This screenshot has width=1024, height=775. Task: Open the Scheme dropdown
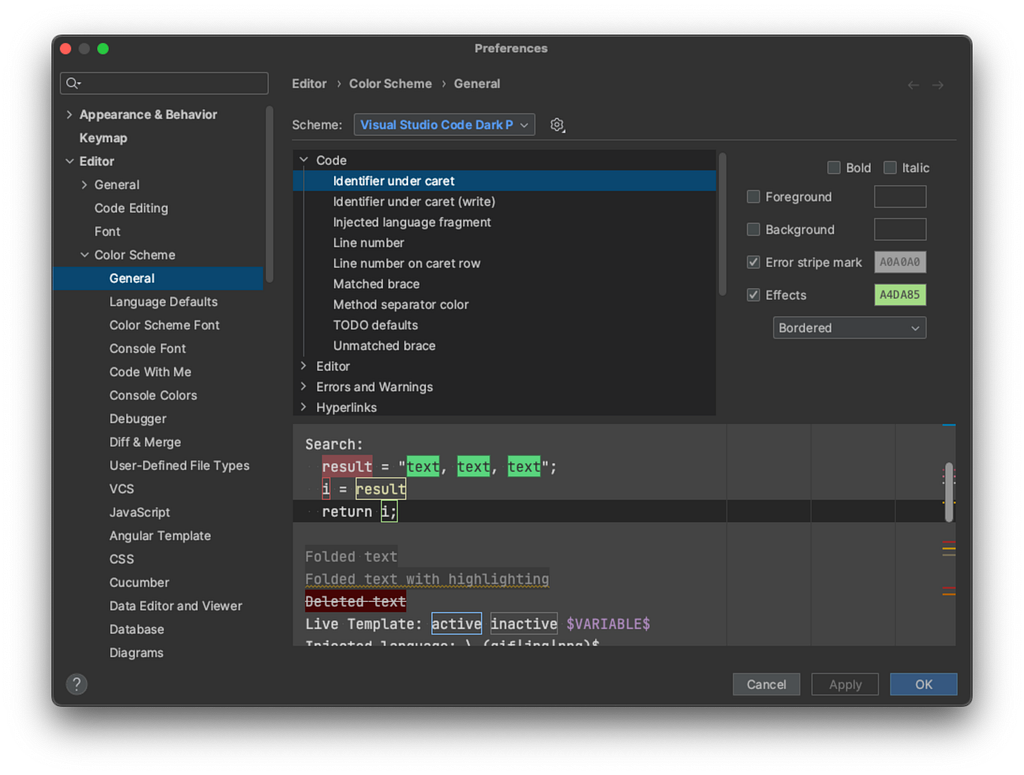444,125
